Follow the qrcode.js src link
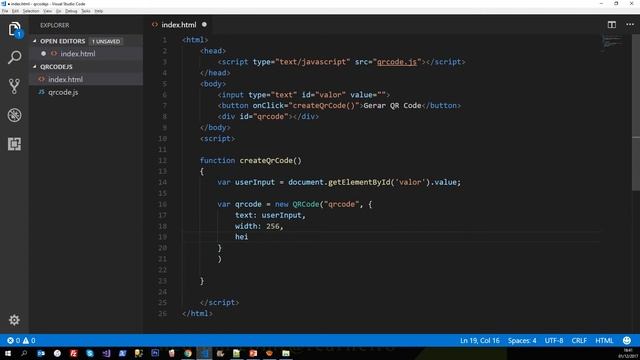 pyautogui.click(x=397, y=62)
